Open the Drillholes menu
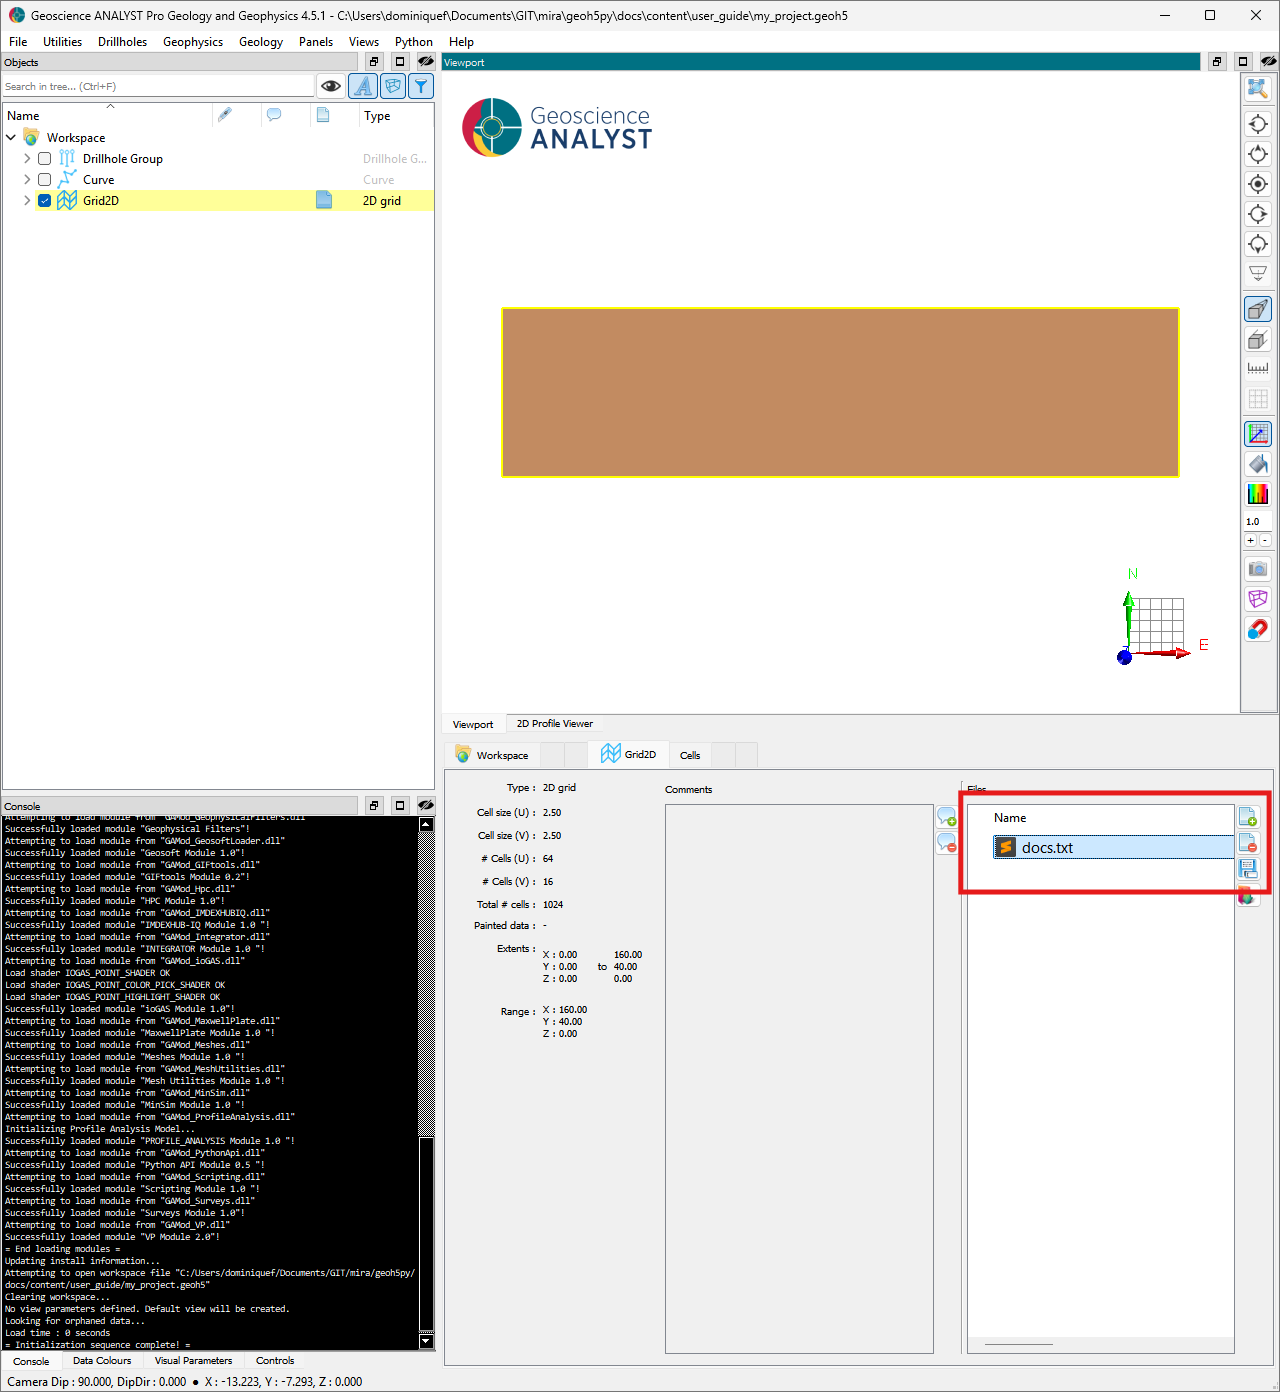The width and height of the screenshot is (1280, 1392). pos(122,42)
